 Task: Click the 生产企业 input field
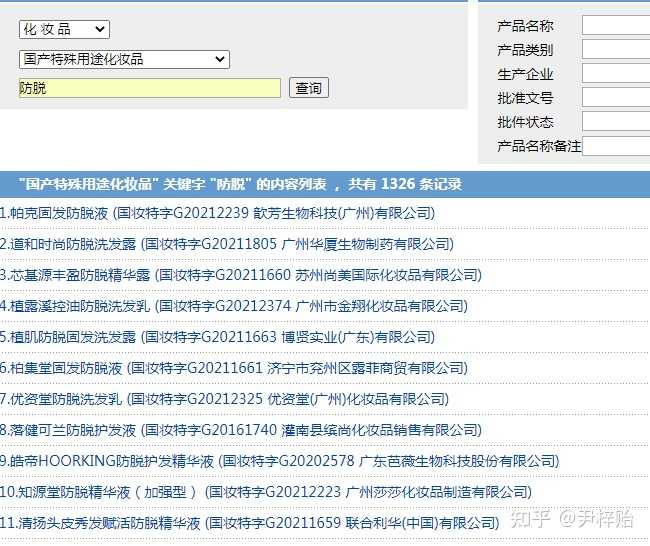[x=616, y=74]
